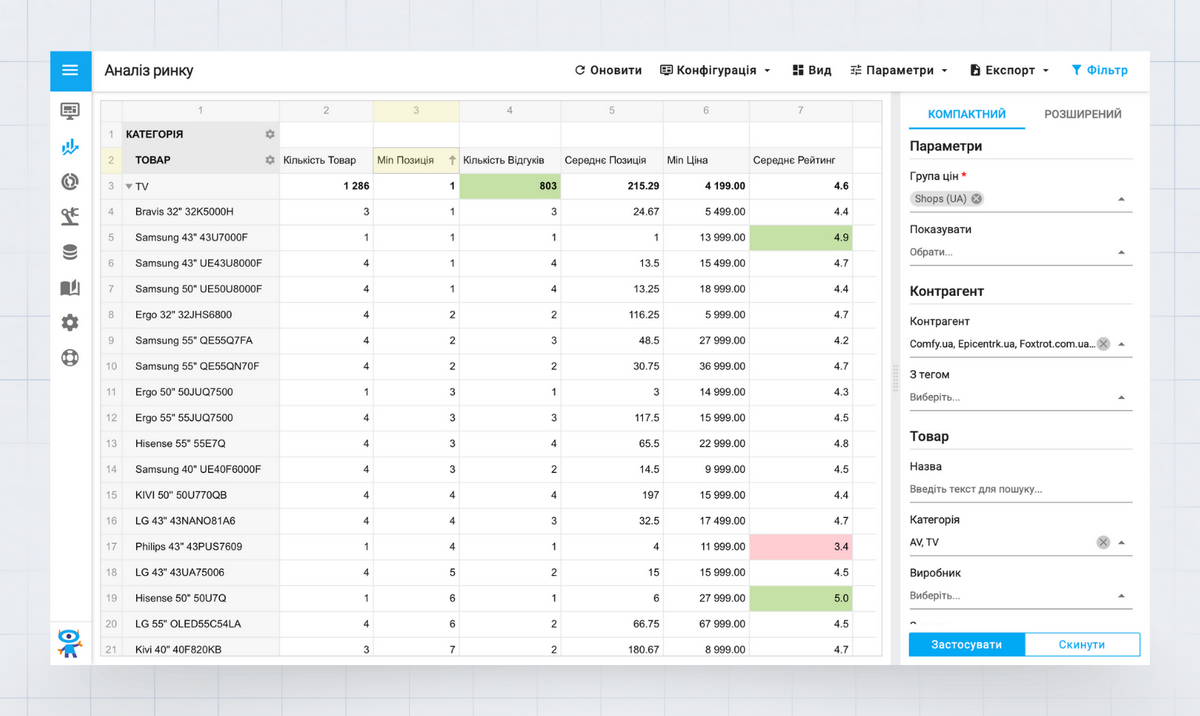Clear the selected Контрагент values

pyautogui.click(x=1103, y=344)
